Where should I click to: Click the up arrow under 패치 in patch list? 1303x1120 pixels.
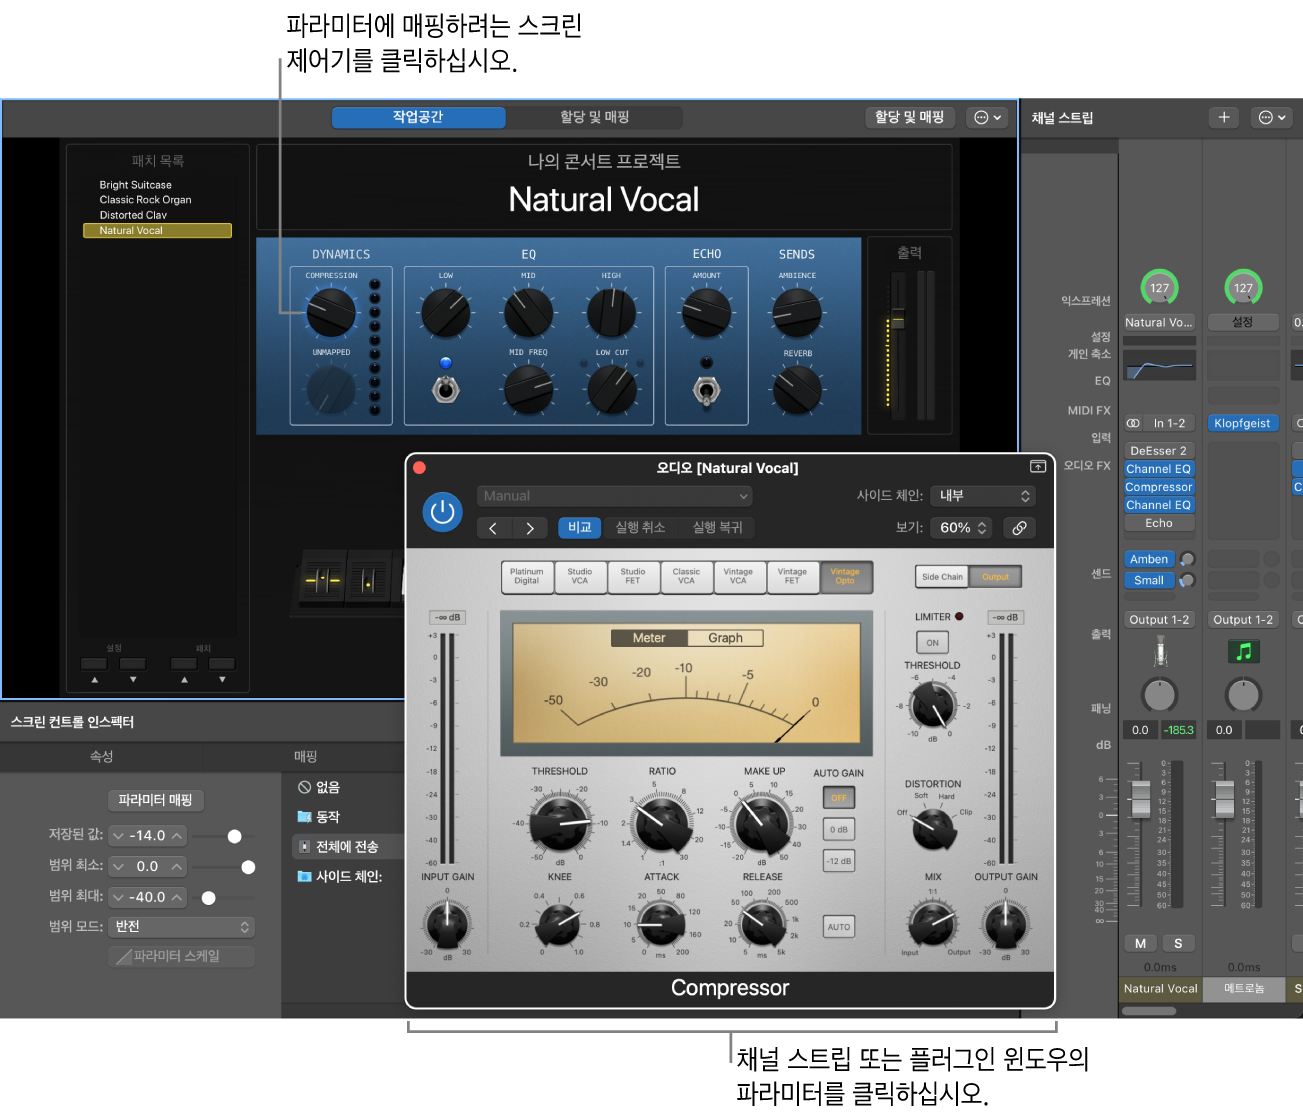184,680
